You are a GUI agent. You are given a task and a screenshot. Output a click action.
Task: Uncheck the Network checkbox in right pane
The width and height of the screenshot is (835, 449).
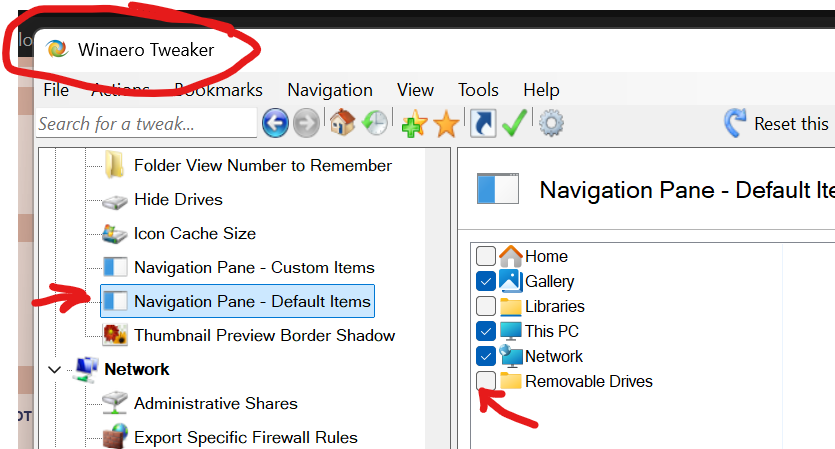(486, 356)
